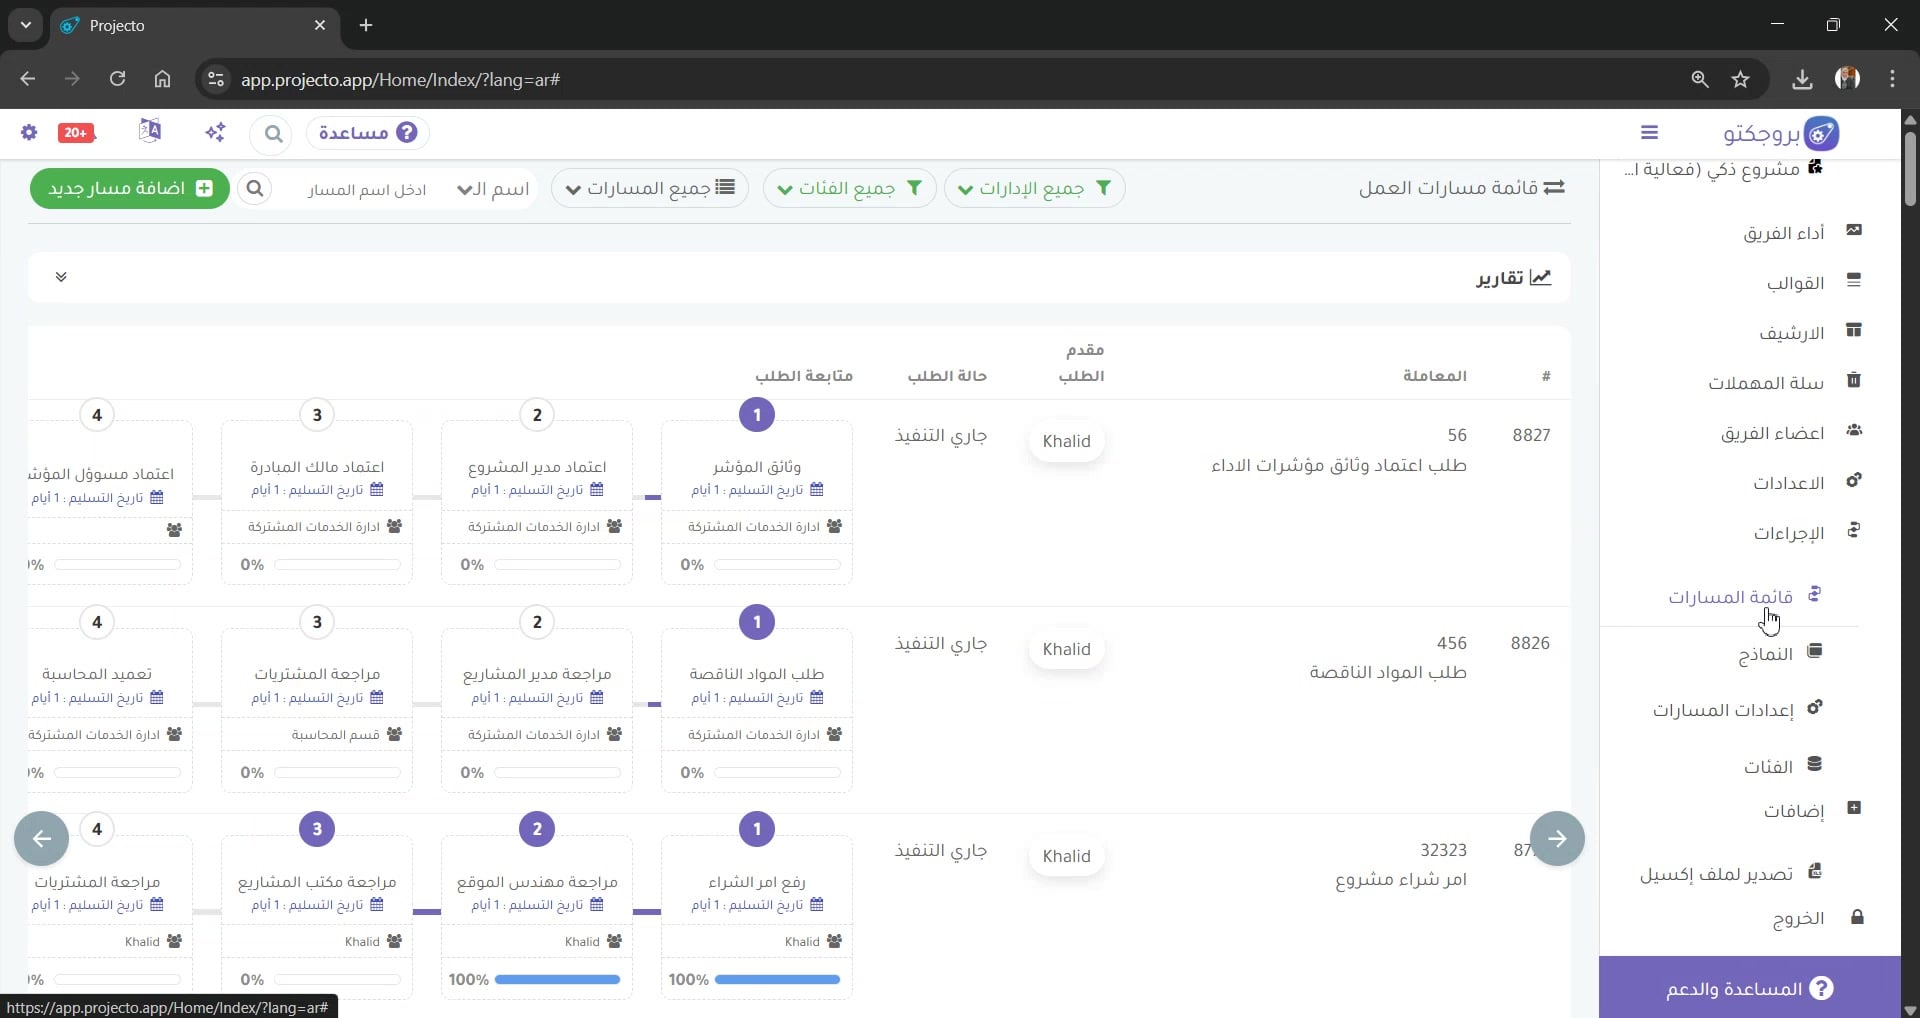Click the إعدادات المسارات gear icon
The height and width of the screenshot is (1018, 1920).
(x=1815, y=707)
